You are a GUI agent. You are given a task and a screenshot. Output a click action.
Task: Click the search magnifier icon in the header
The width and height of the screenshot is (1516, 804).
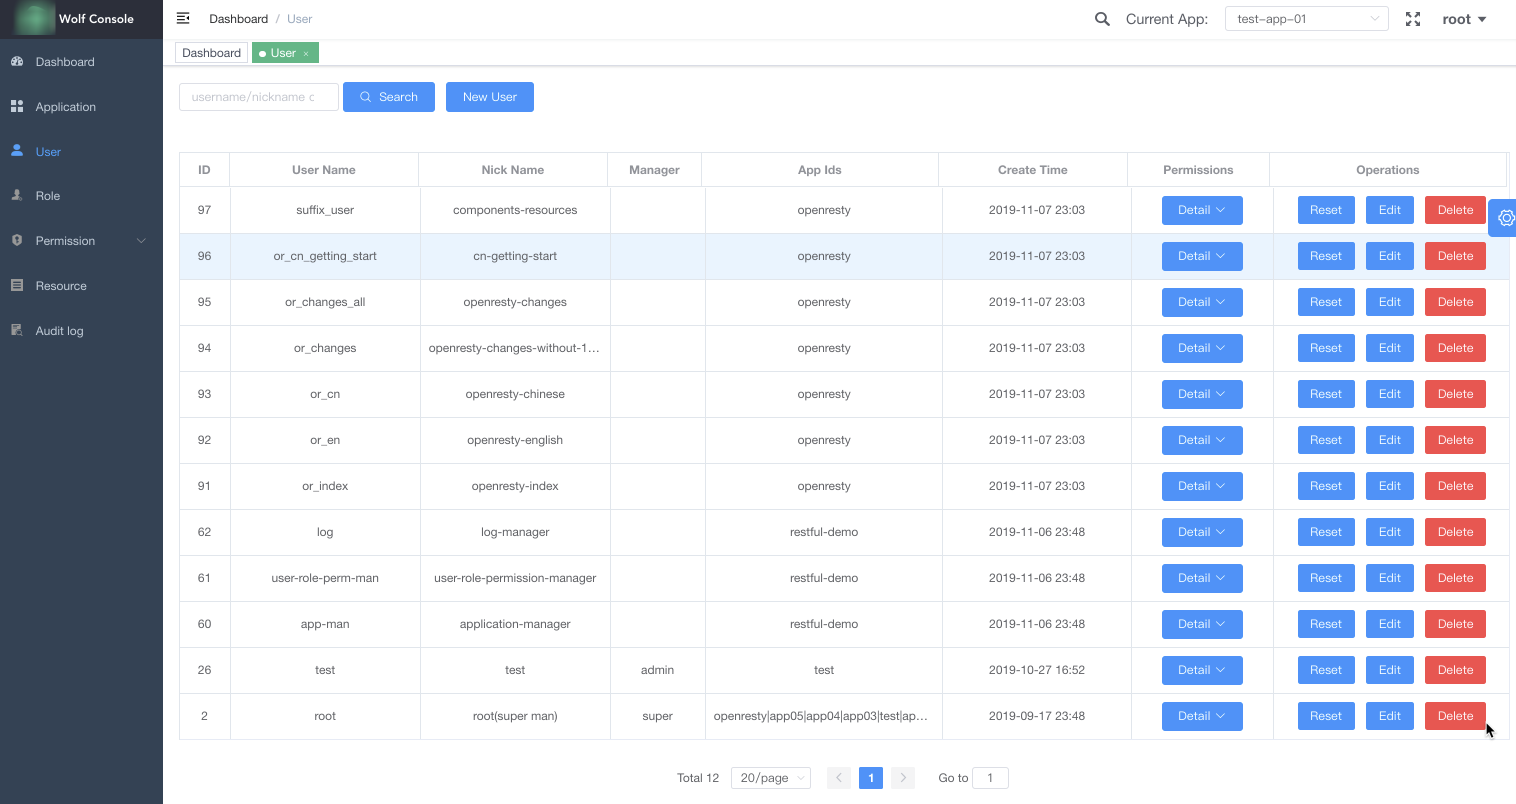click(x=1101, y=18)
